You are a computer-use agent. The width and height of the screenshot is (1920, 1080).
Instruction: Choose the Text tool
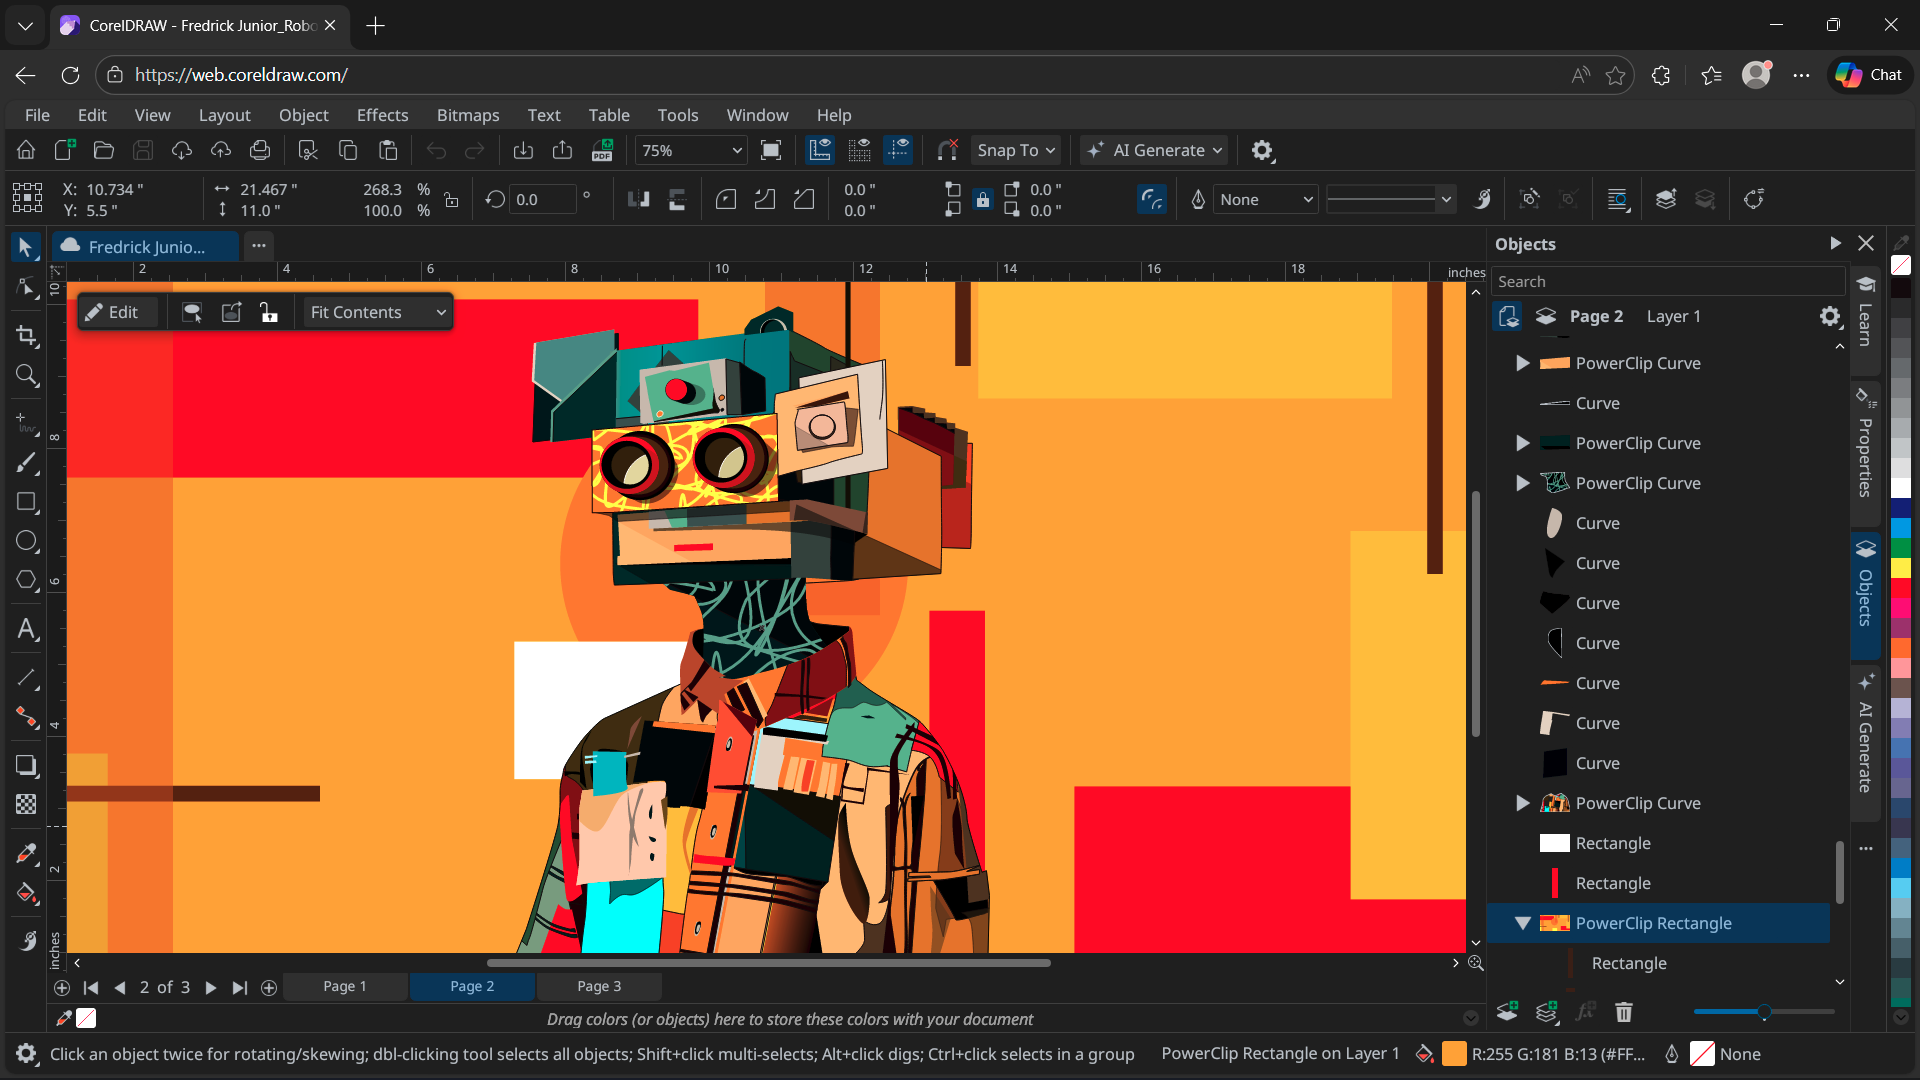pos(26,629)
